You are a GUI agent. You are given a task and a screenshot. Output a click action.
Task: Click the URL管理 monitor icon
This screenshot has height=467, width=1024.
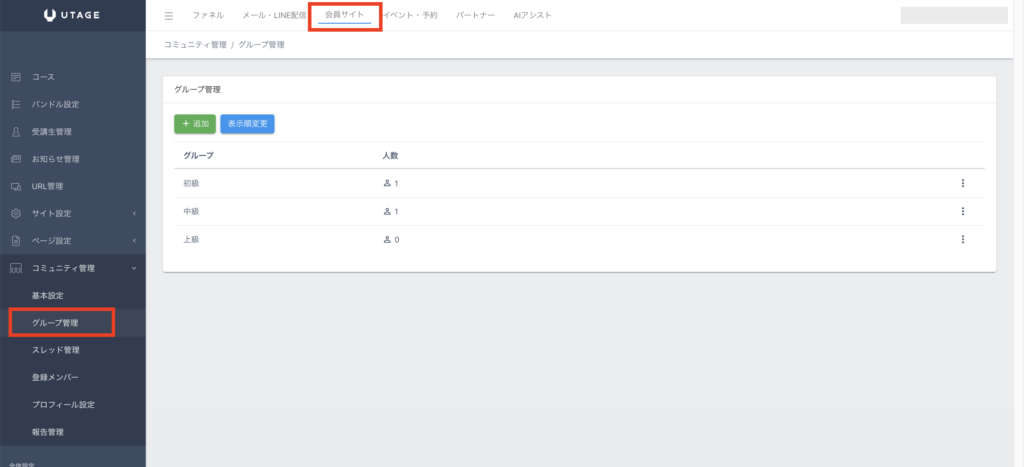point(16,186)
